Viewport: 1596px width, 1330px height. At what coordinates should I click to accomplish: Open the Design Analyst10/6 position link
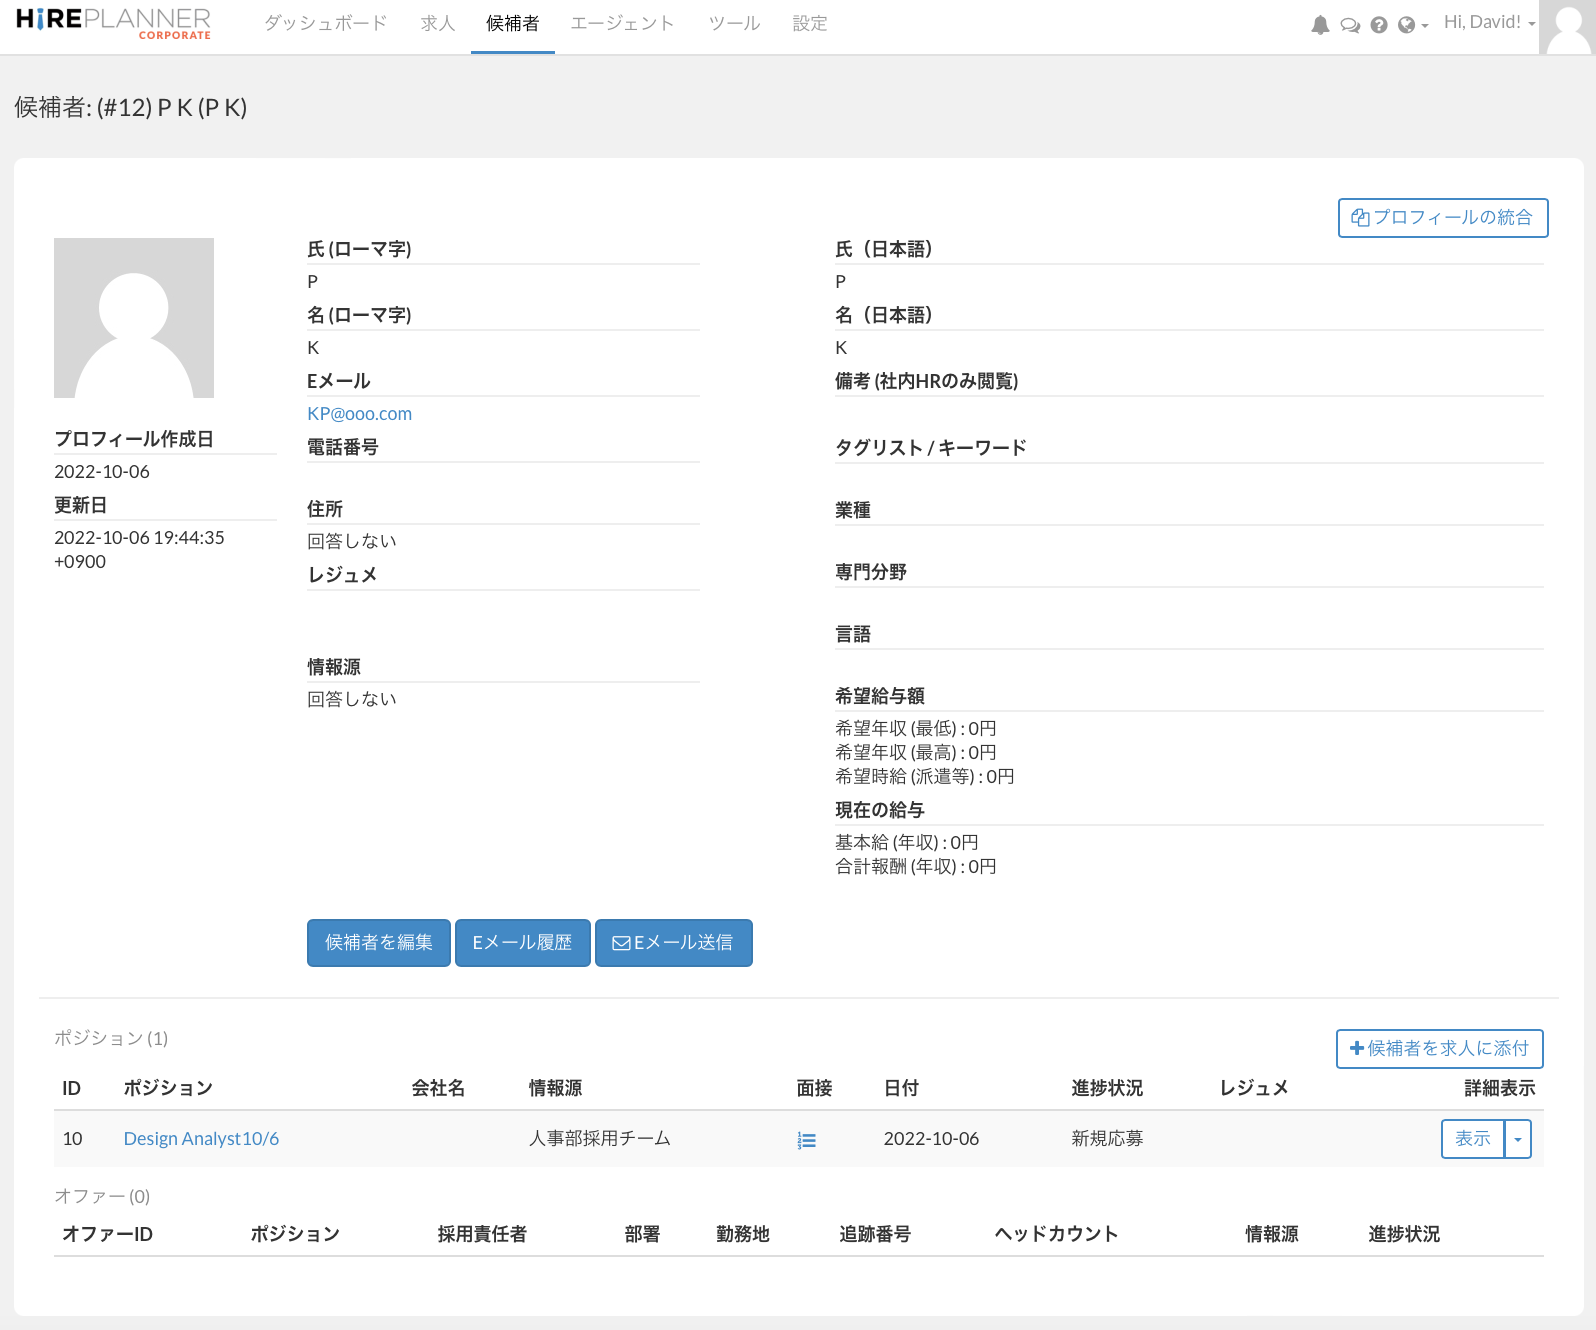(x=201, y=1139)
